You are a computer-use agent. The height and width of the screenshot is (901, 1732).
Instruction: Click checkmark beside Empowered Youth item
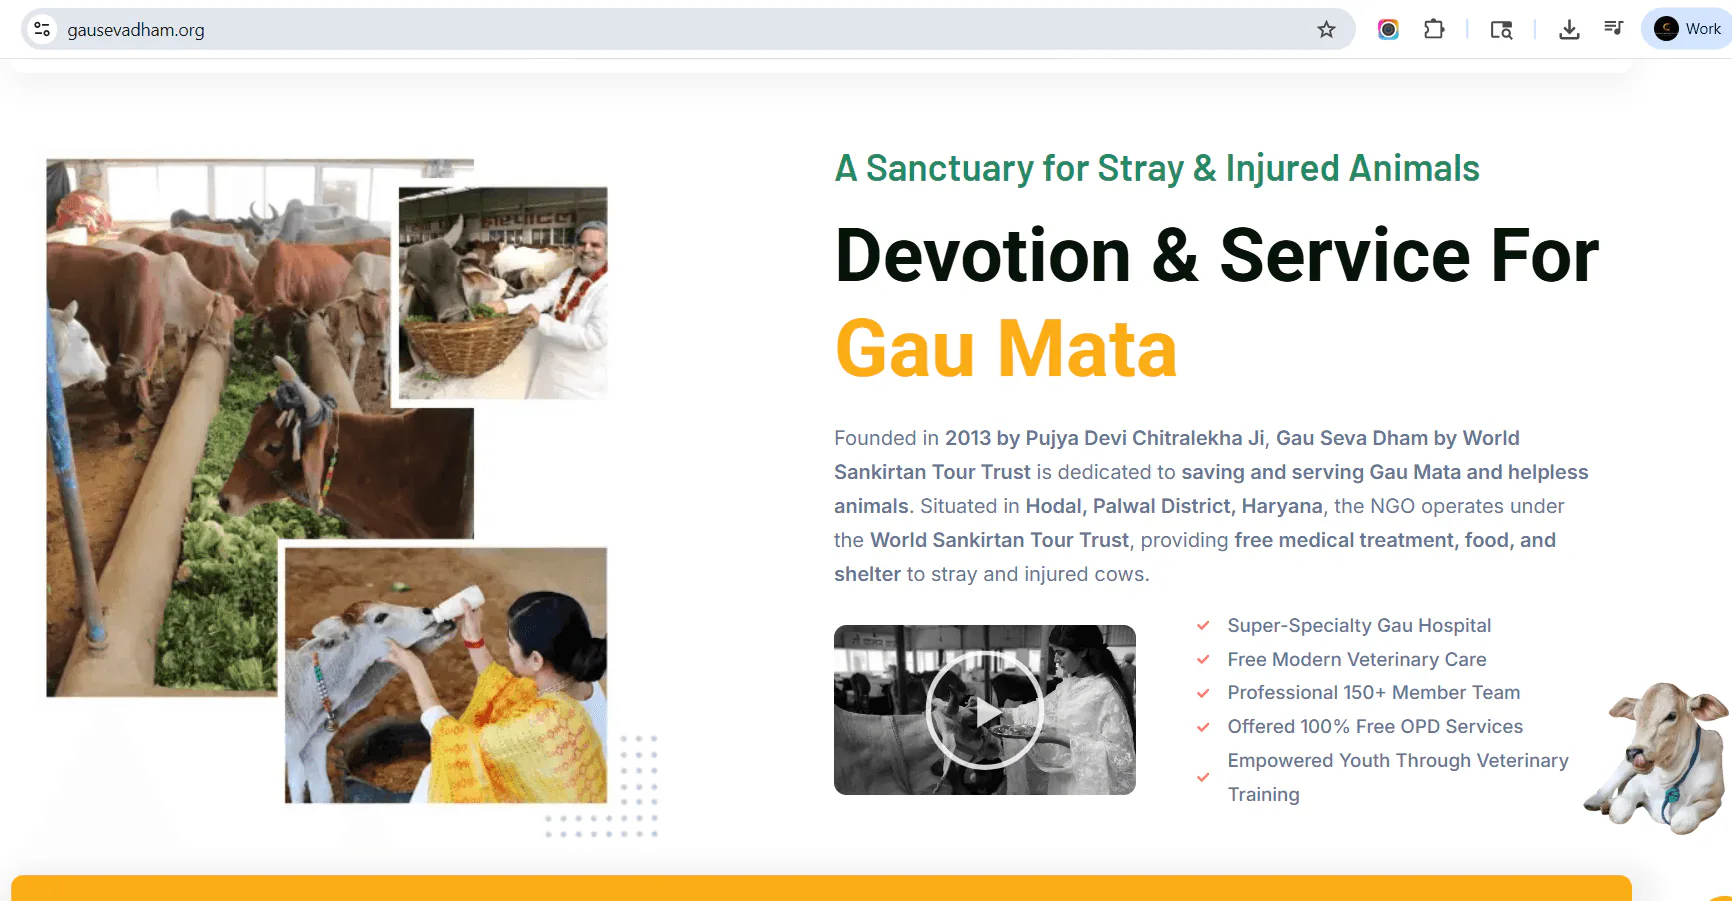(1203, 777)
